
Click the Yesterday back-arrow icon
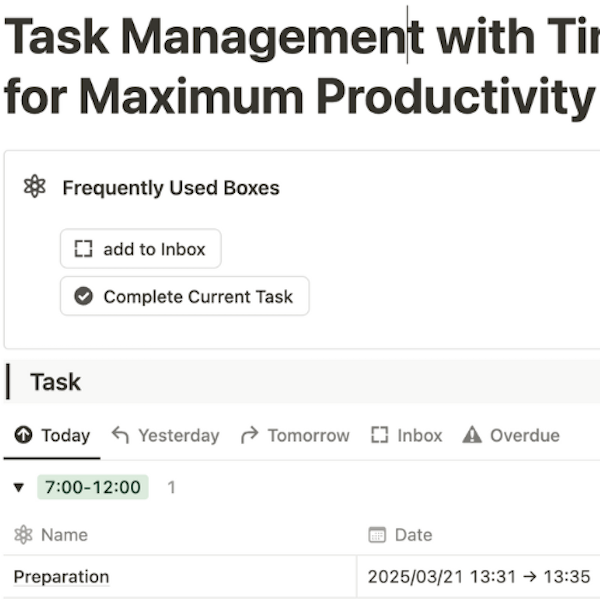(x=120, y=435)
